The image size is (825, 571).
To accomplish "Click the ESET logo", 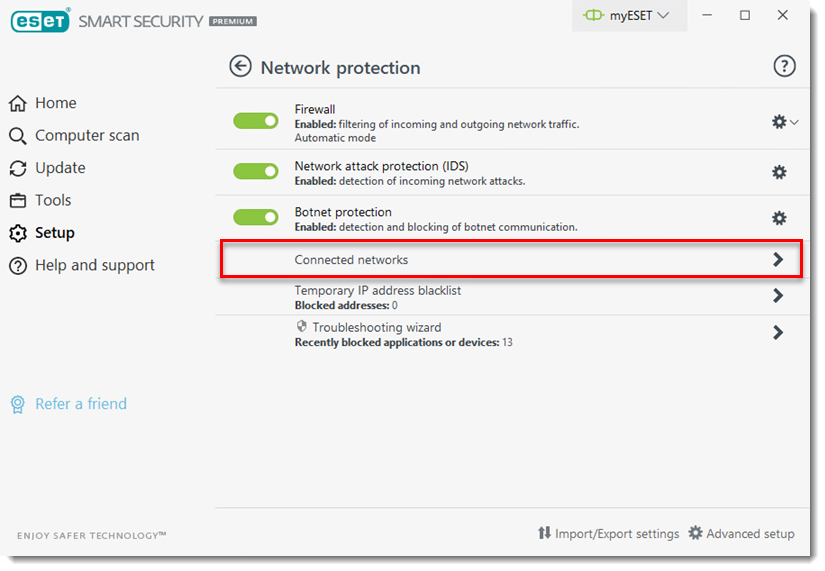I will (x=39, y=20).
